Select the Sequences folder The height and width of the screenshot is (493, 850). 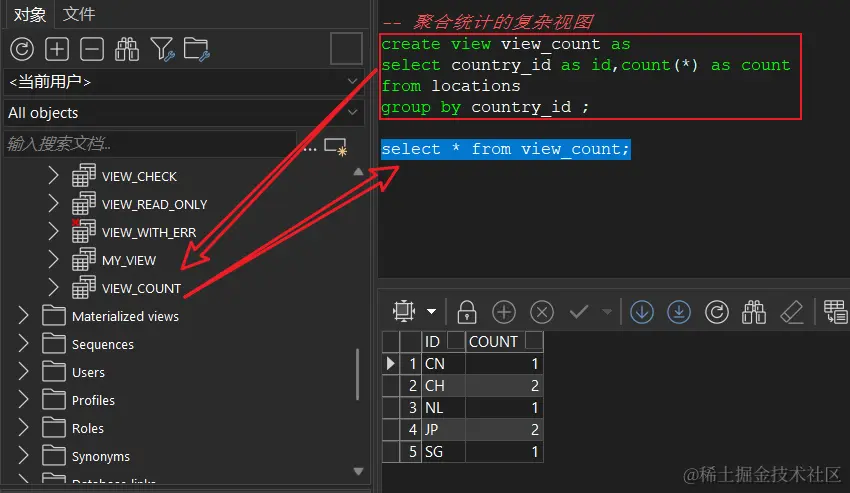coord(103,345)
